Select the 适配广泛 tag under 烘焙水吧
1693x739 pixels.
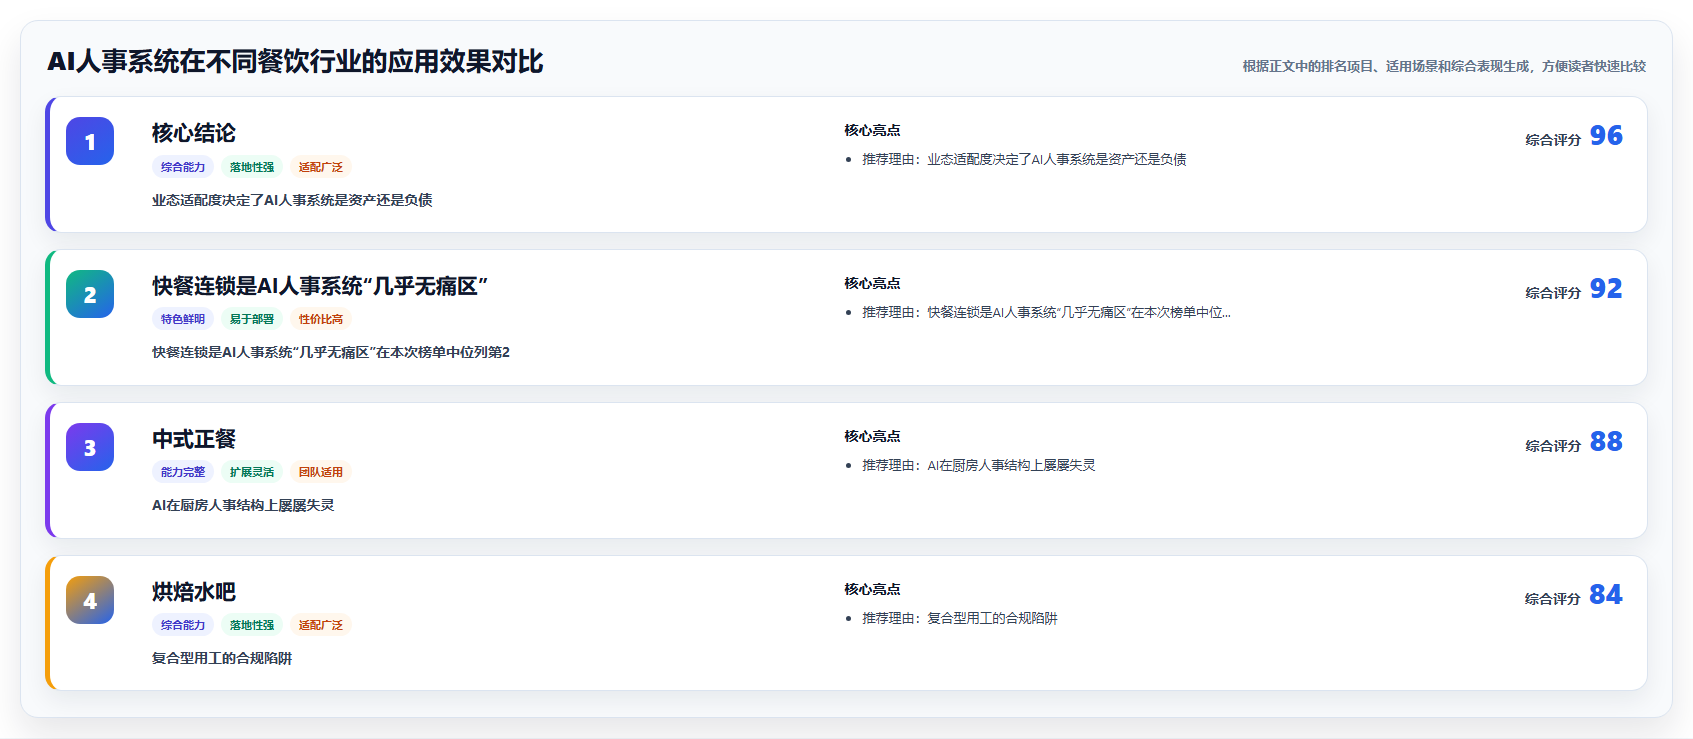[321, 625]
